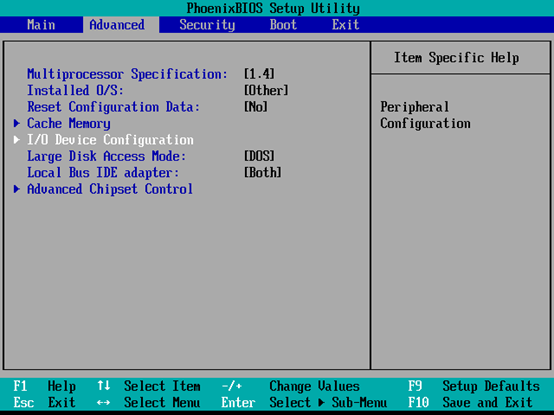Select I/O Device Configuration entry

pyautogui.click(x=110, y=140)
